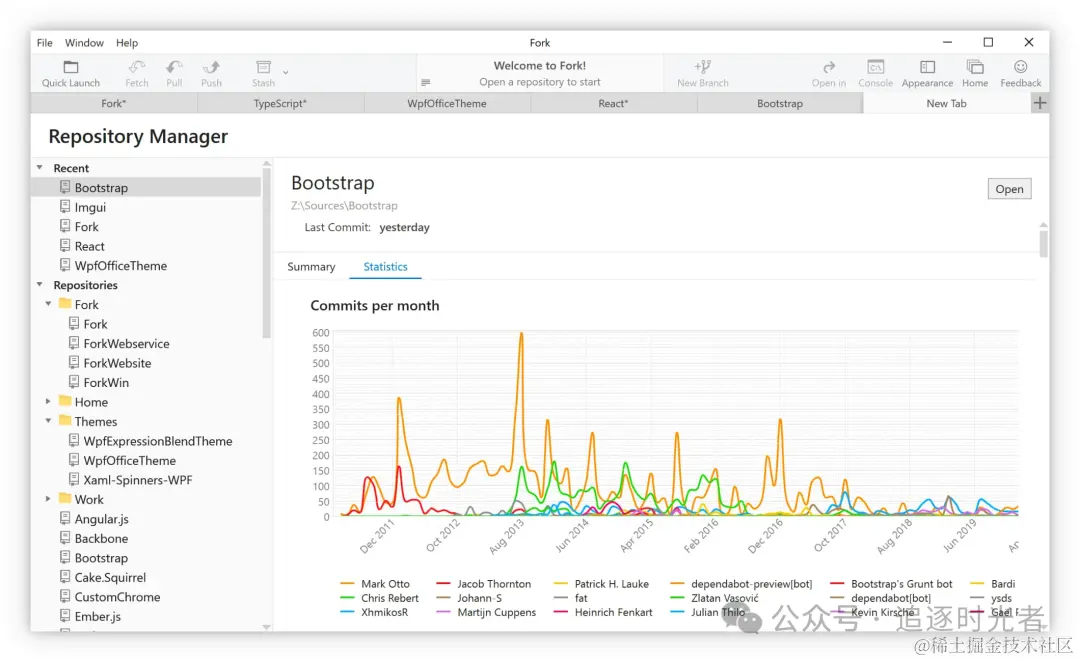Screen dimensions: 1080x662
Task: Switch to the React* tab
Action: [x=613, y=103]
